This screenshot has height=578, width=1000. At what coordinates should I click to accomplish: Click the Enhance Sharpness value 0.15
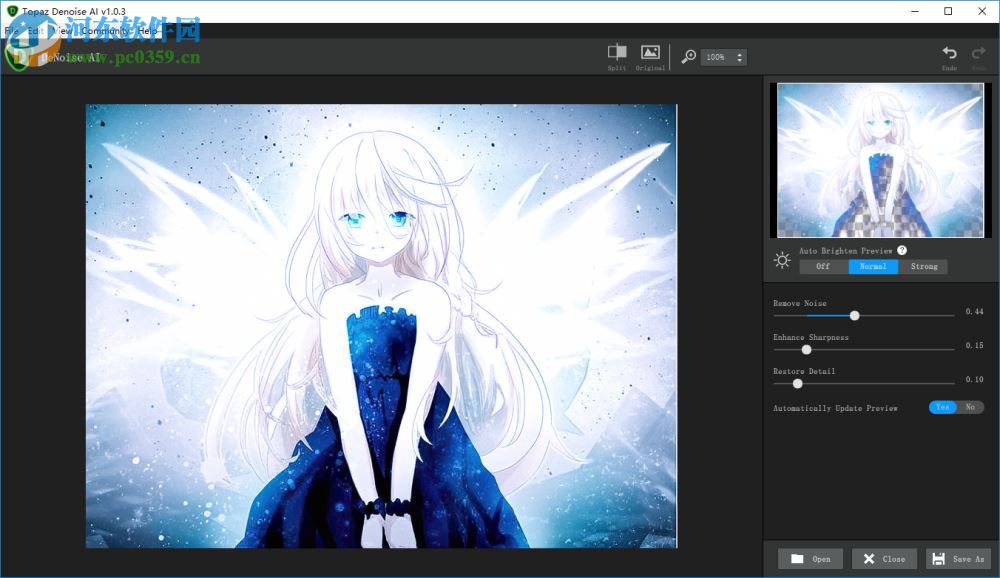pyautogui.click(x=974, y=345)
